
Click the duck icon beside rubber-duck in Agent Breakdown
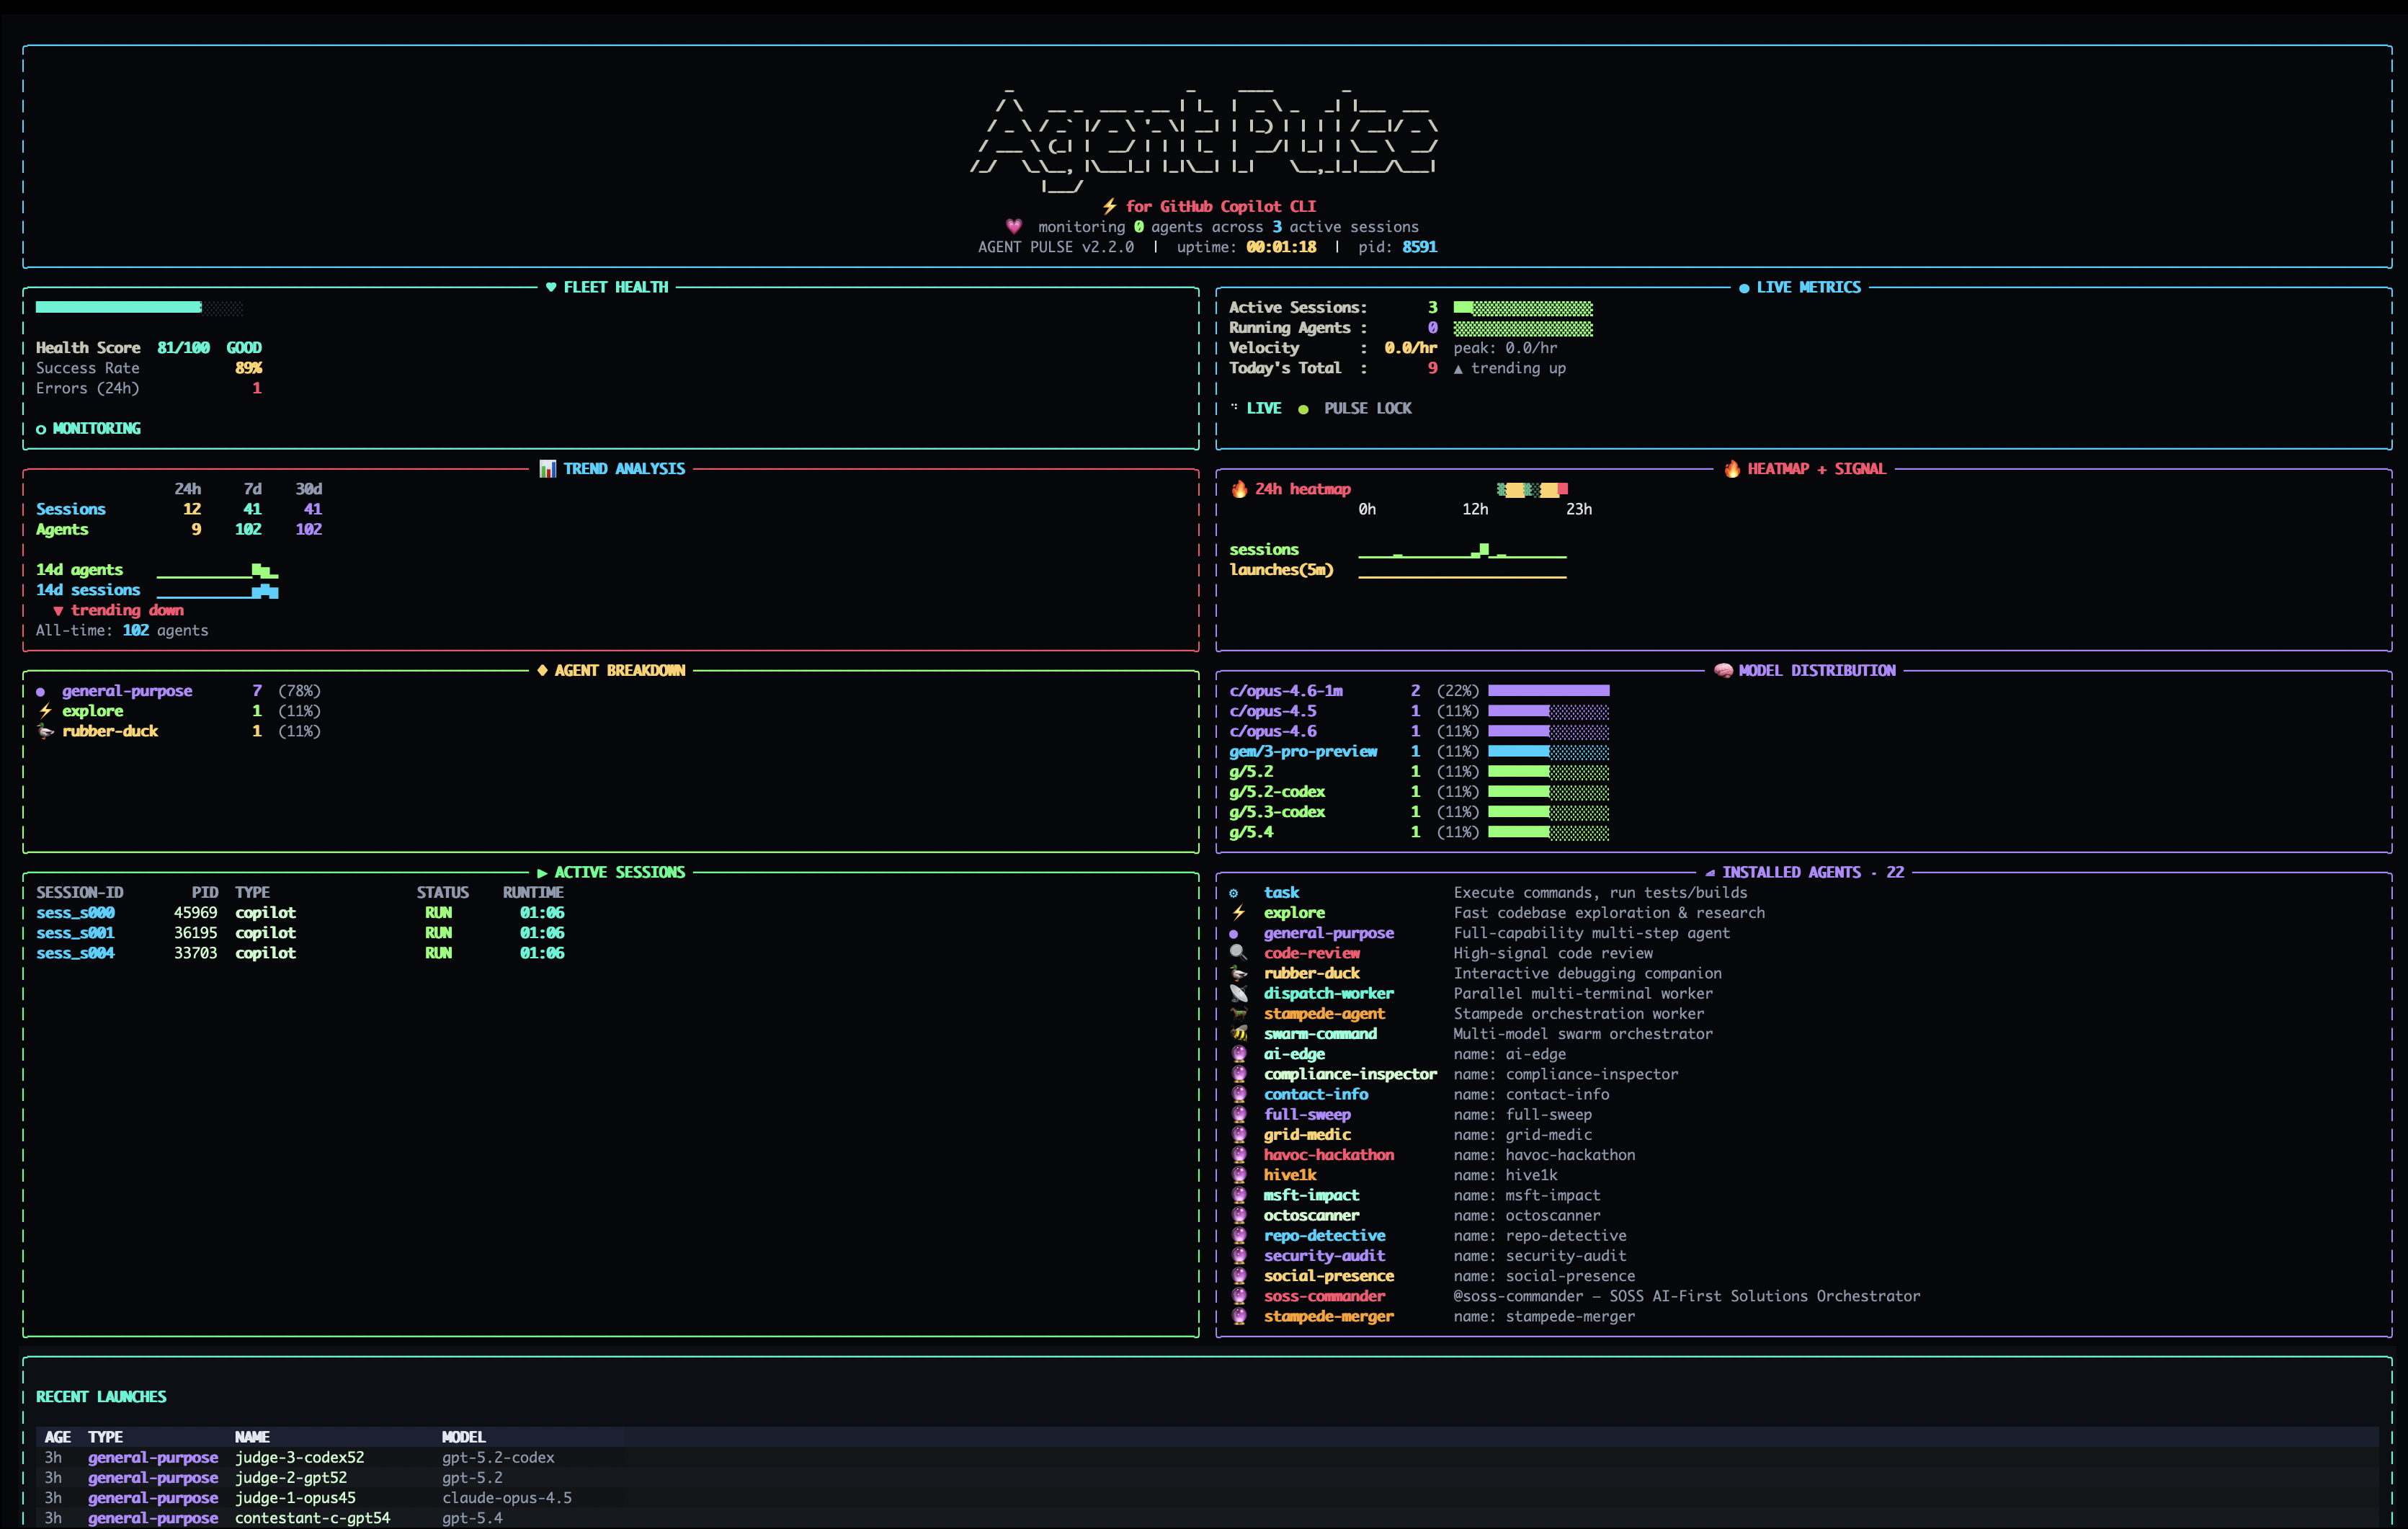45,731
